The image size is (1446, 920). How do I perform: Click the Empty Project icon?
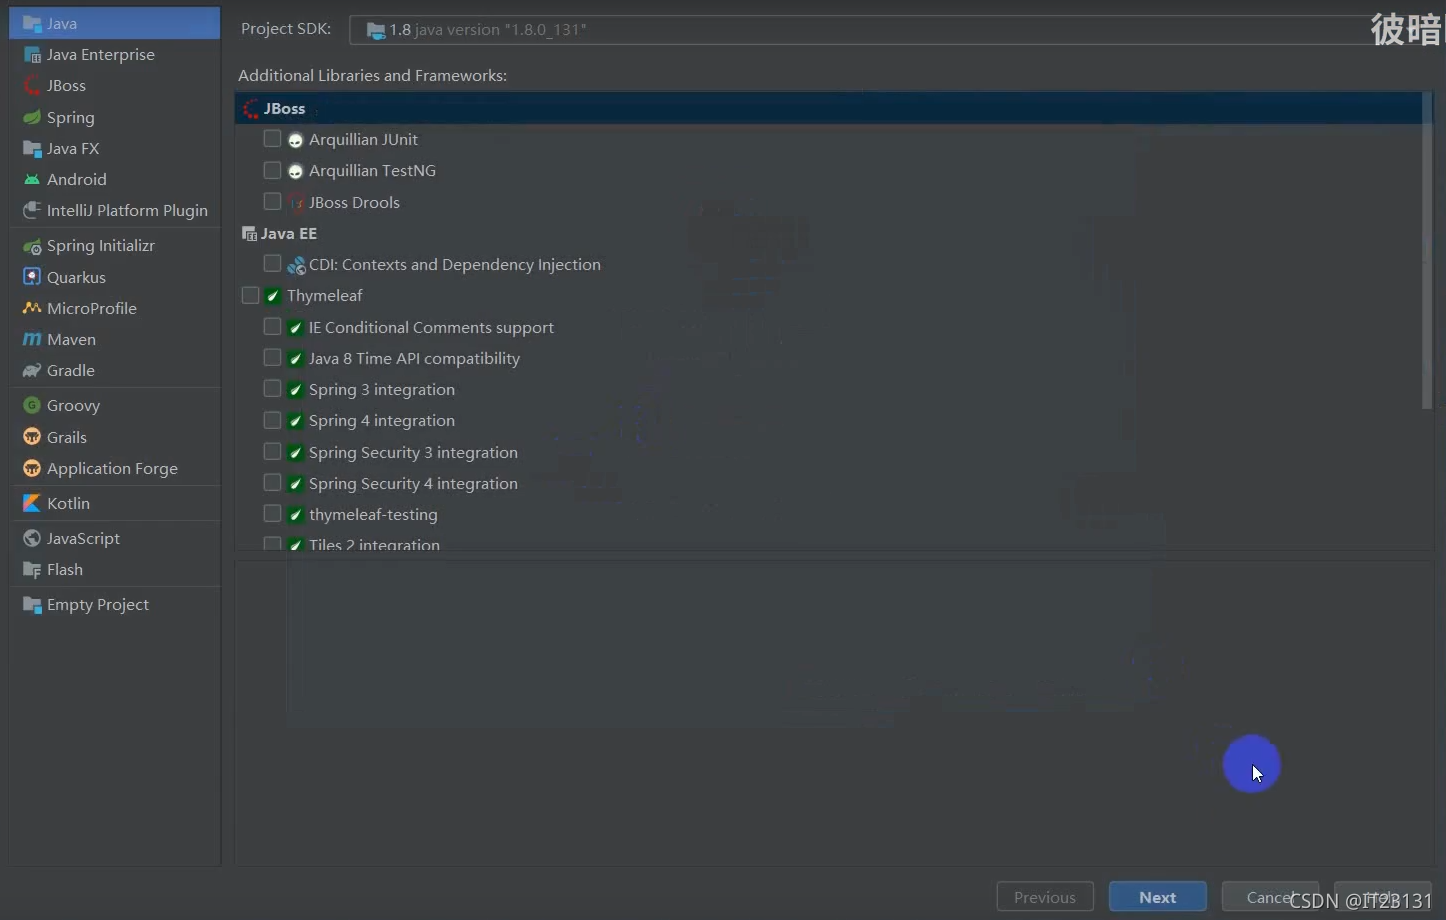tap(32, 604)
